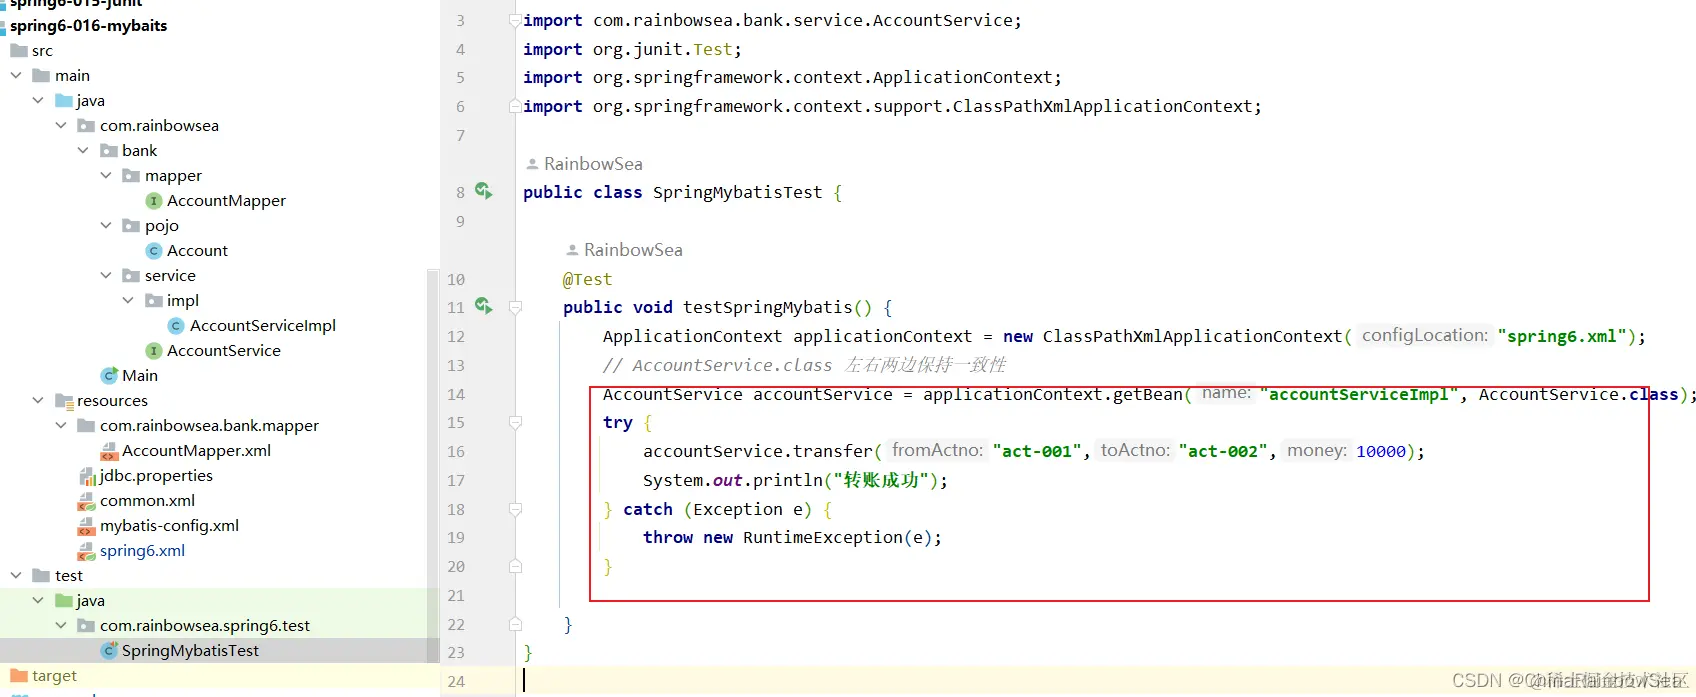Click the pojo package folder icon

131,226
